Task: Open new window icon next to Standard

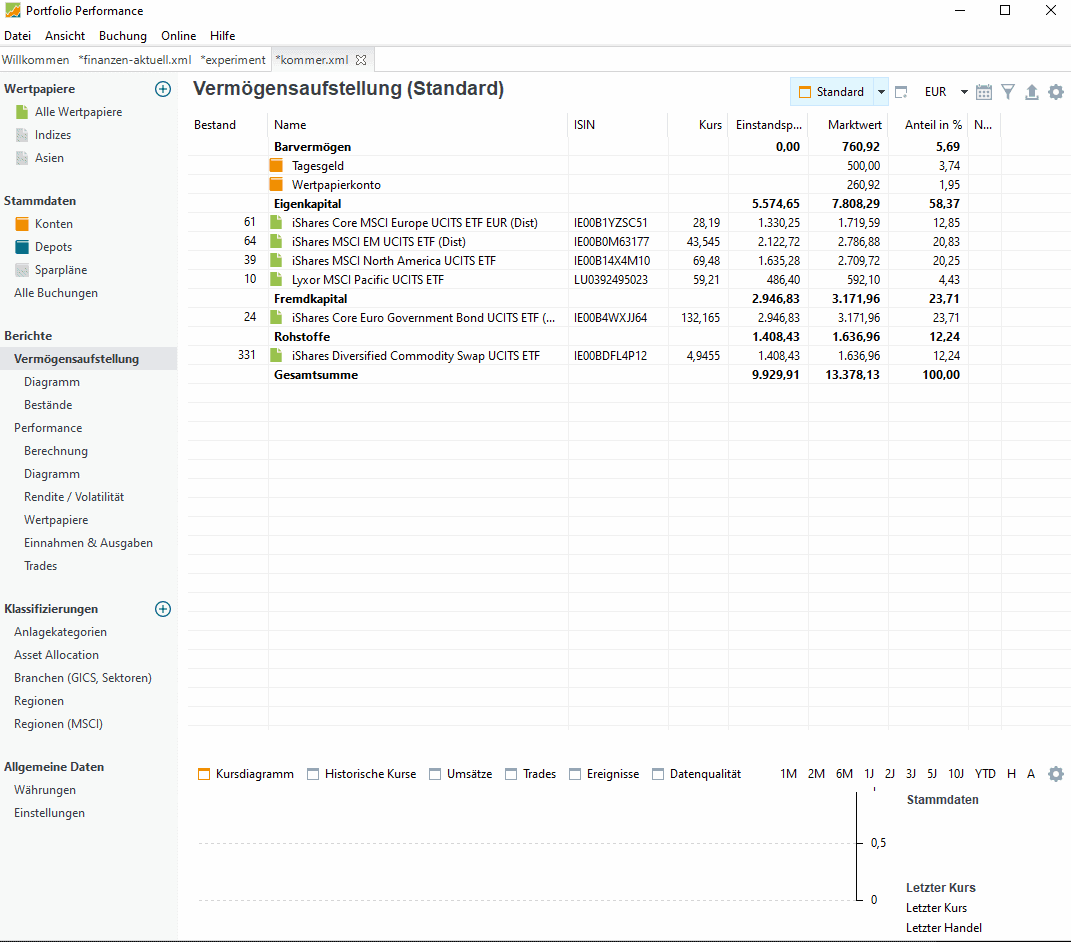Action: pyautogui.click(x=901, y=92)
